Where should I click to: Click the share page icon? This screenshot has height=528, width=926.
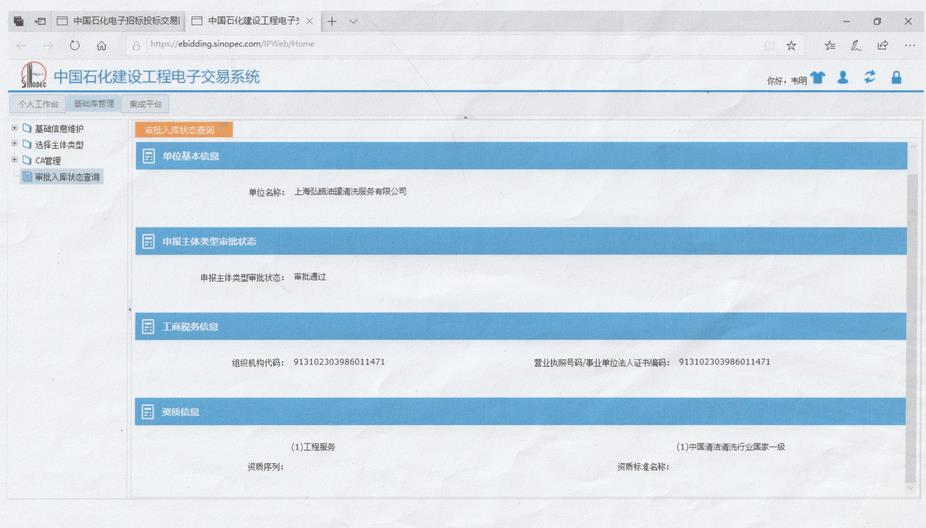click(883, 45)
